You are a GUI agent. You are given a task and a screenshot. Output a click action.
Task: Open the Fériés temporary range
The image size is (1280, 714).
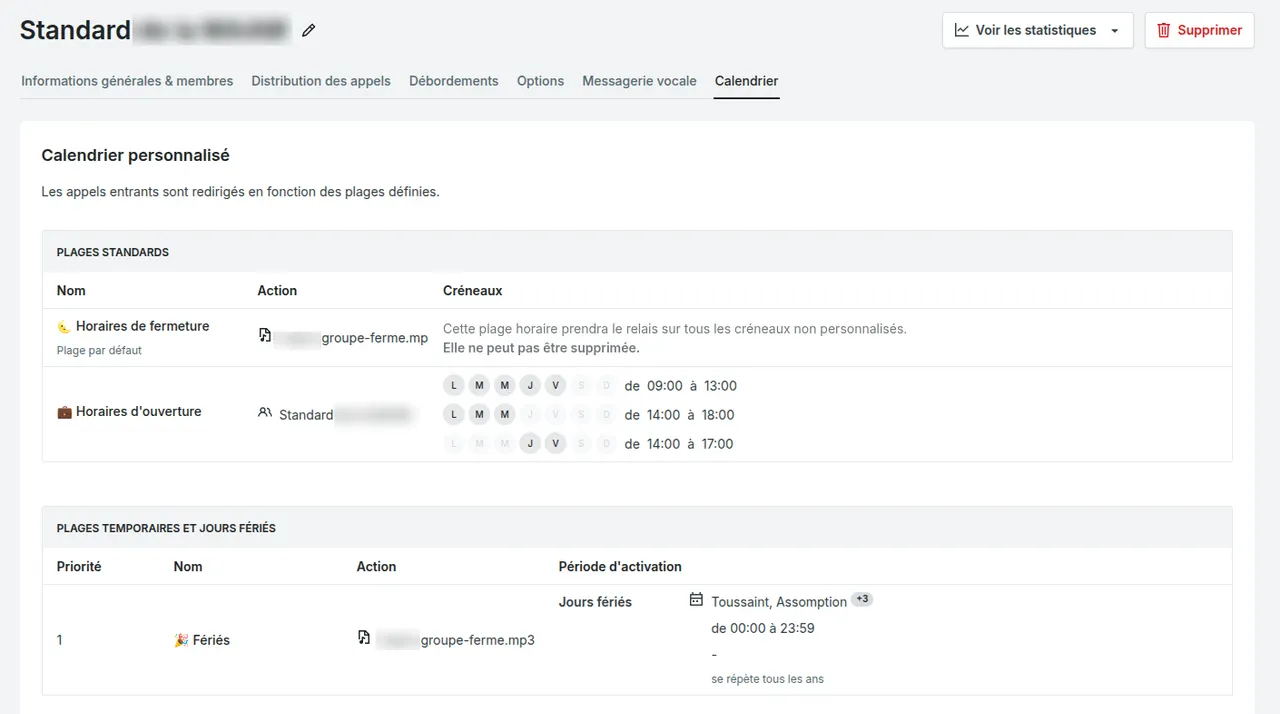pyautogui.click(x=211, y=640)
